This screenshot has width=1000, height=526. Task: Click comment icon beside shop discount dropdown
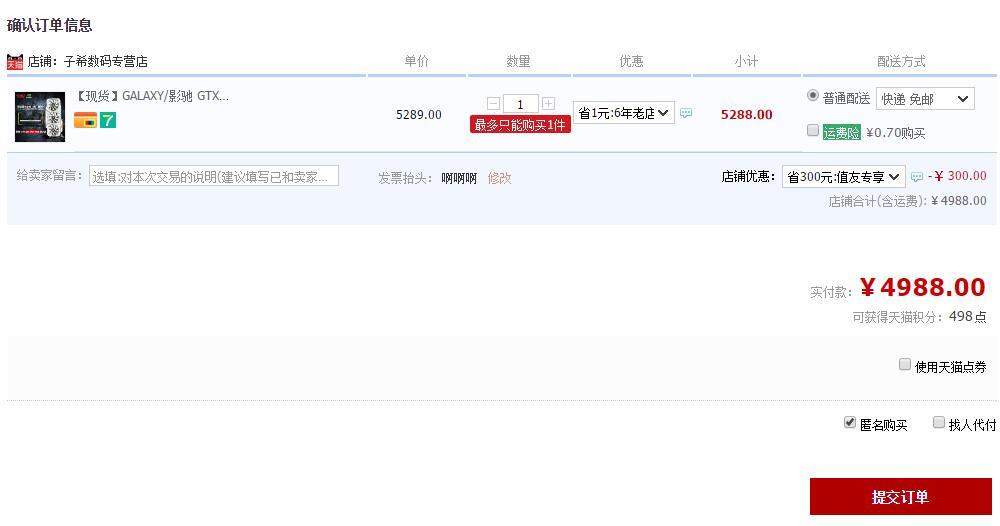916,177
